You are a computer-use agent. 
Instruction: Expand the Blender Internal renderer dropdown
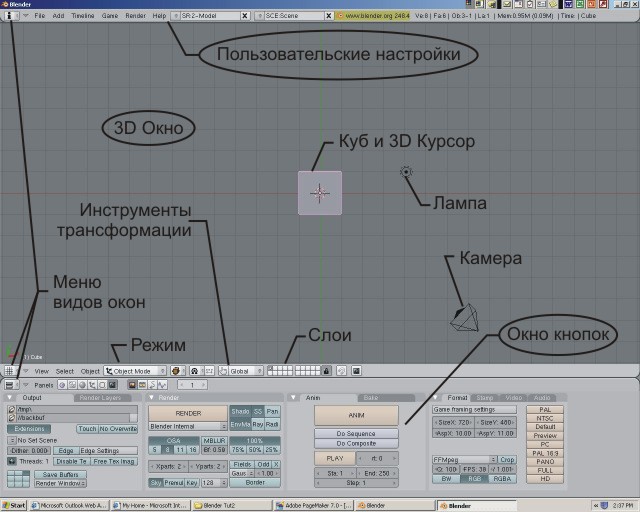coord(188,425)
